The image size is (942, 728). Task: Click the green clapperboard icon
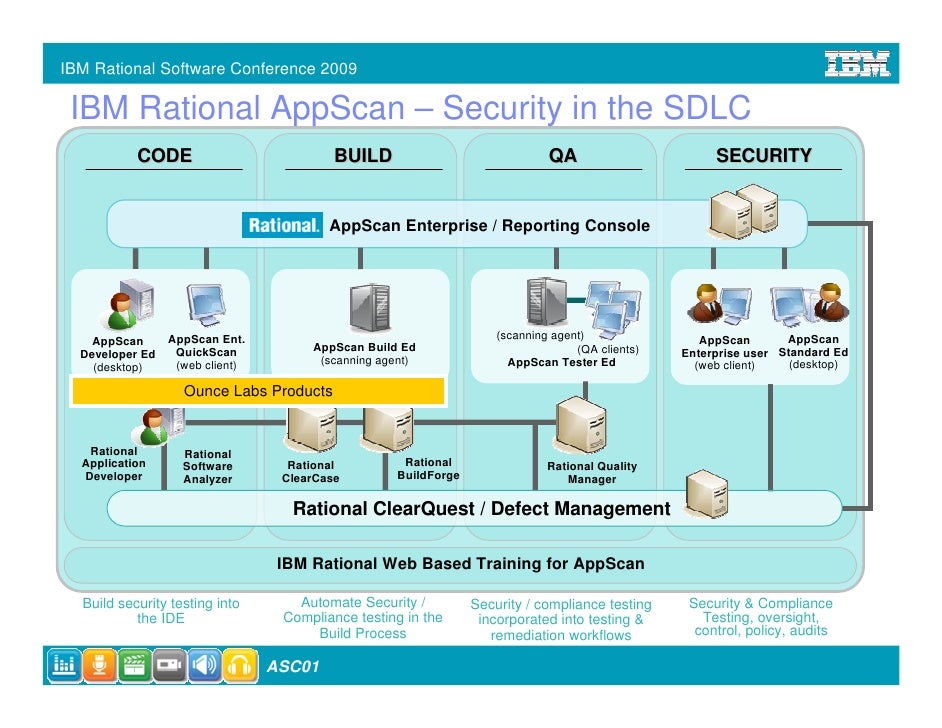point(135,666)
